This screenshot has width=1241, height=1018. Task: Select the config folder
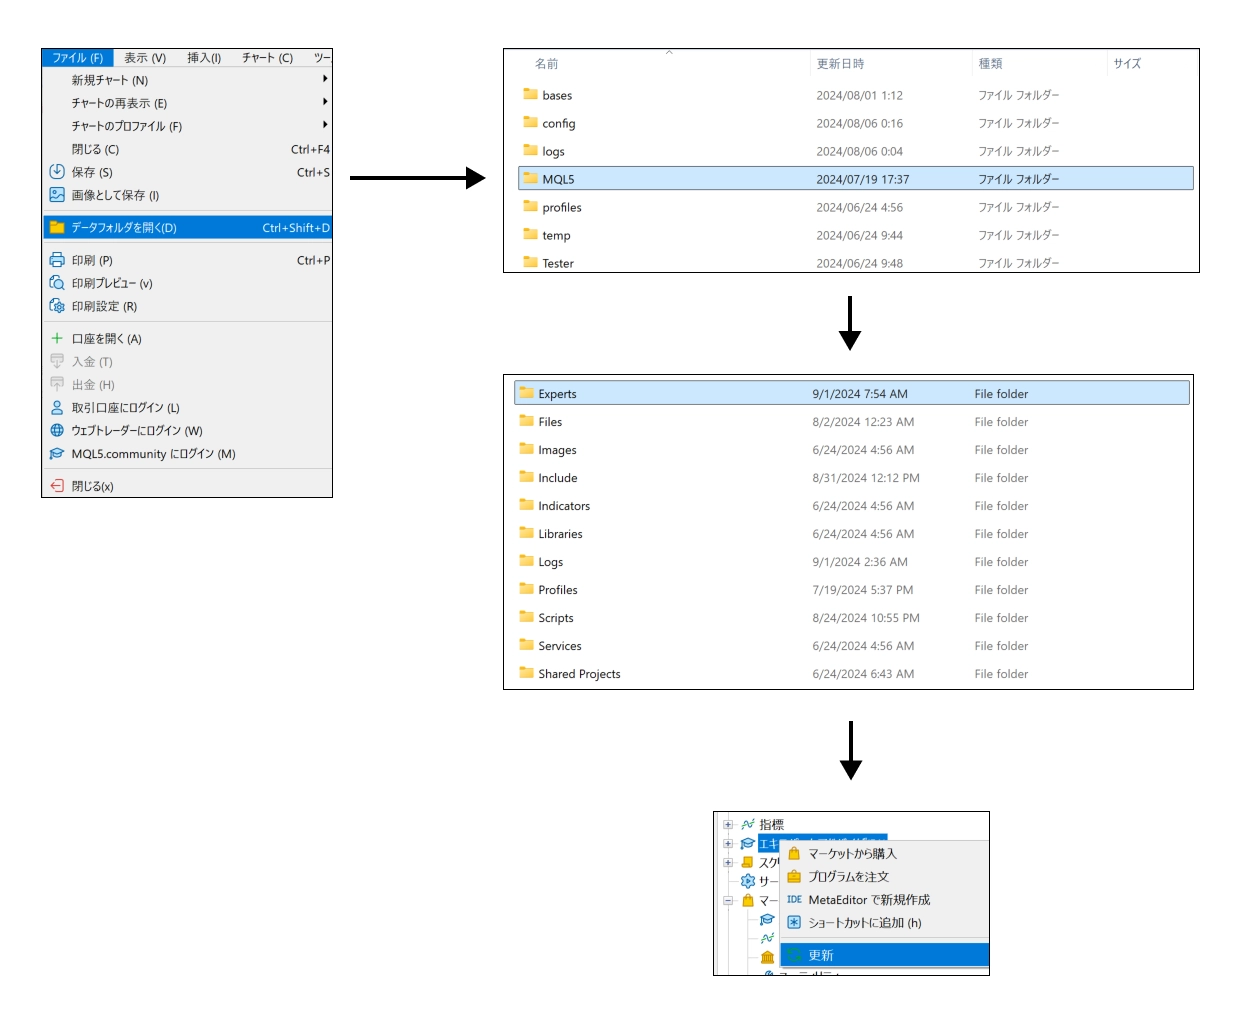point(856,123)
